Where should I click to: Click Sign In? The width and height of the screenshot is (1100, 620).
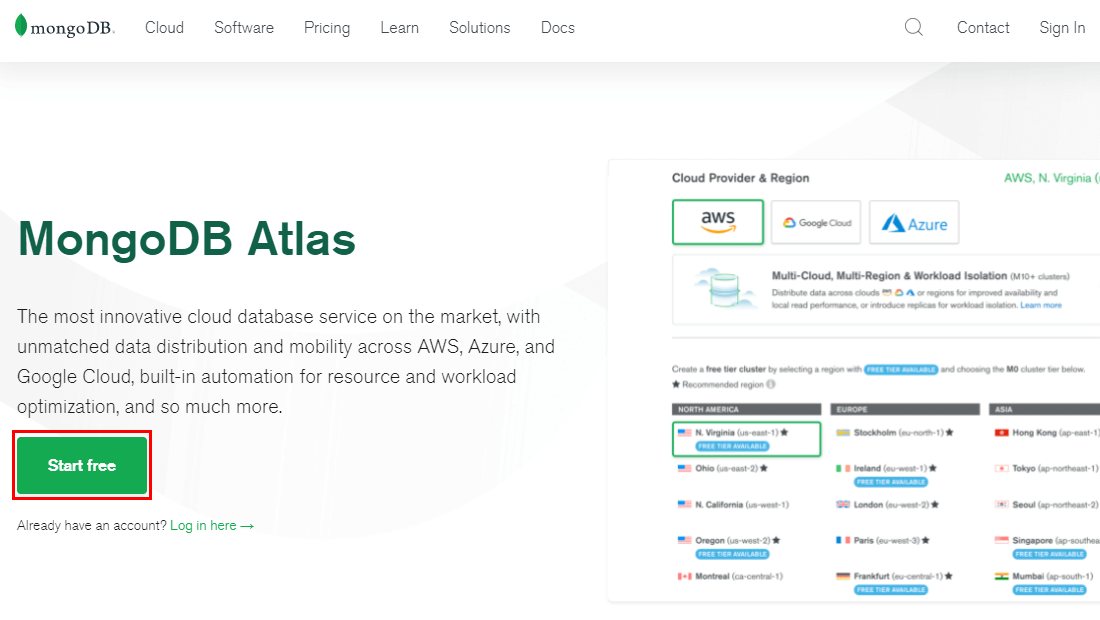[1062, 28]
